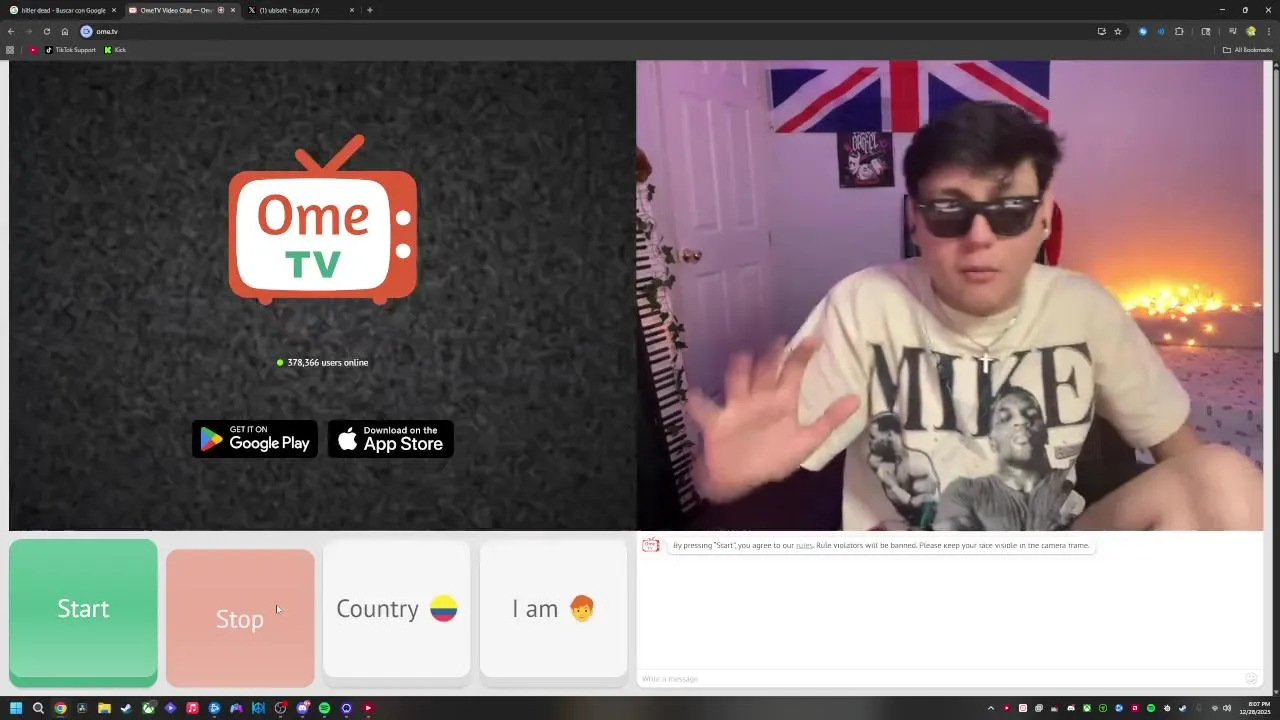The width and height of the screenshot is (1280, 720).
Task: Click the green Start chat button
Action: (83, 612)
